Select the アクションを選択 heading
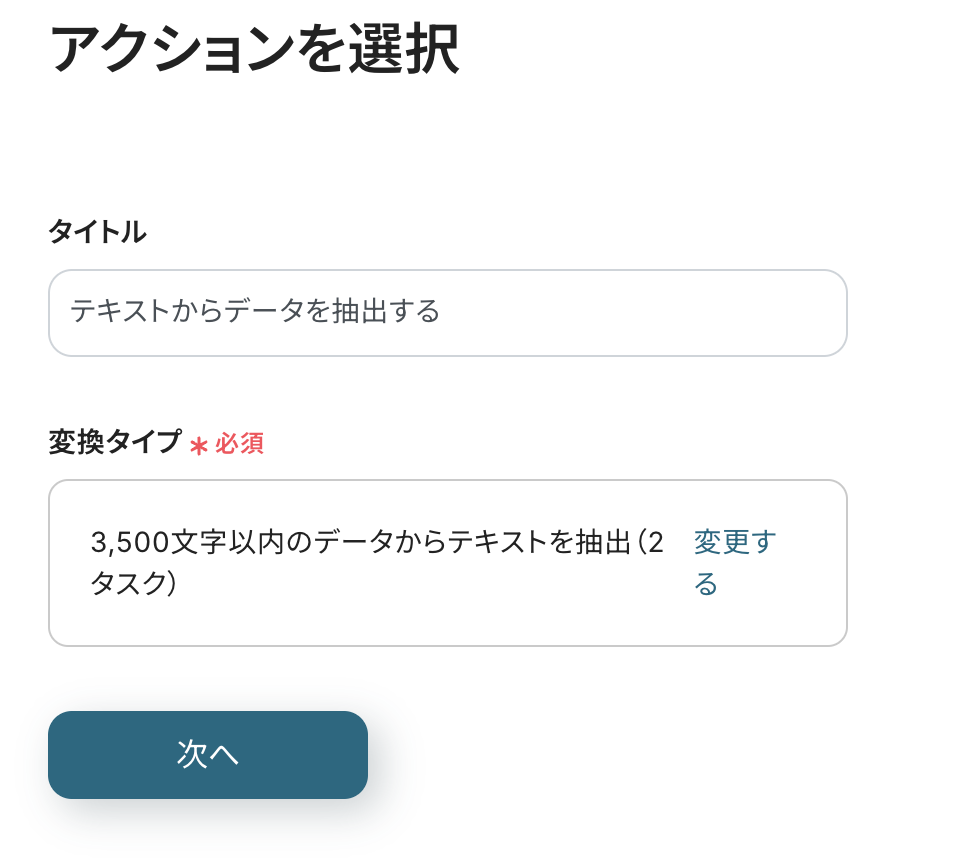This screenshot has height=860, width=960. click(254, 50)
